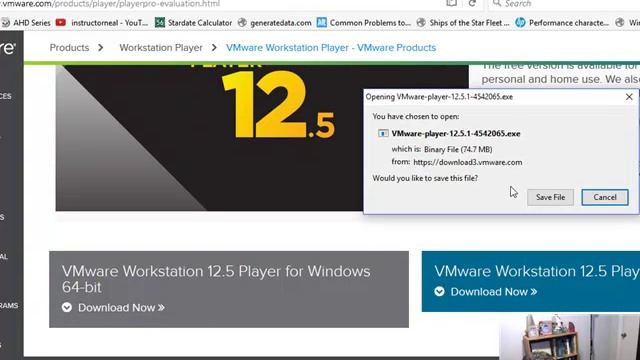Download Now for Windows 64-bit Player
Screen dimensions: 640x360
[x=121, y=308]
